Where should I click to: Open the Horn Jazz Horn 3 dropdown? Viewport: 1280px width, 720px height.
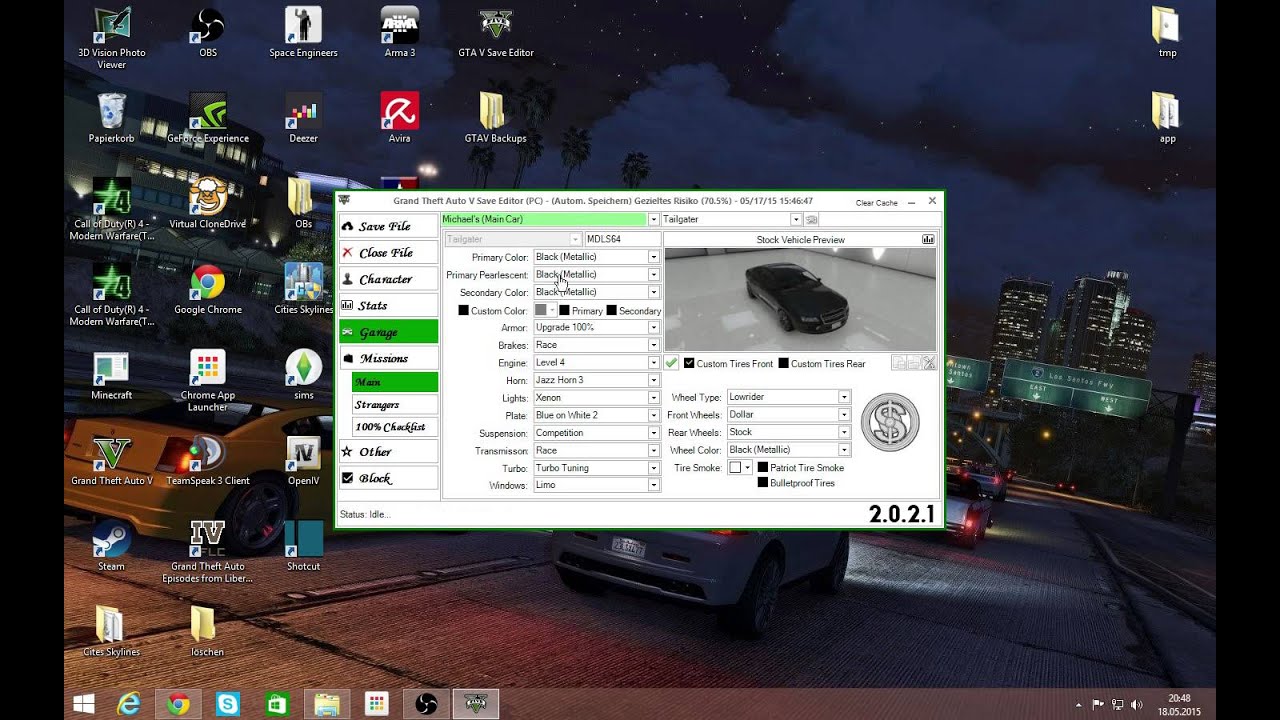coord(654,380)
